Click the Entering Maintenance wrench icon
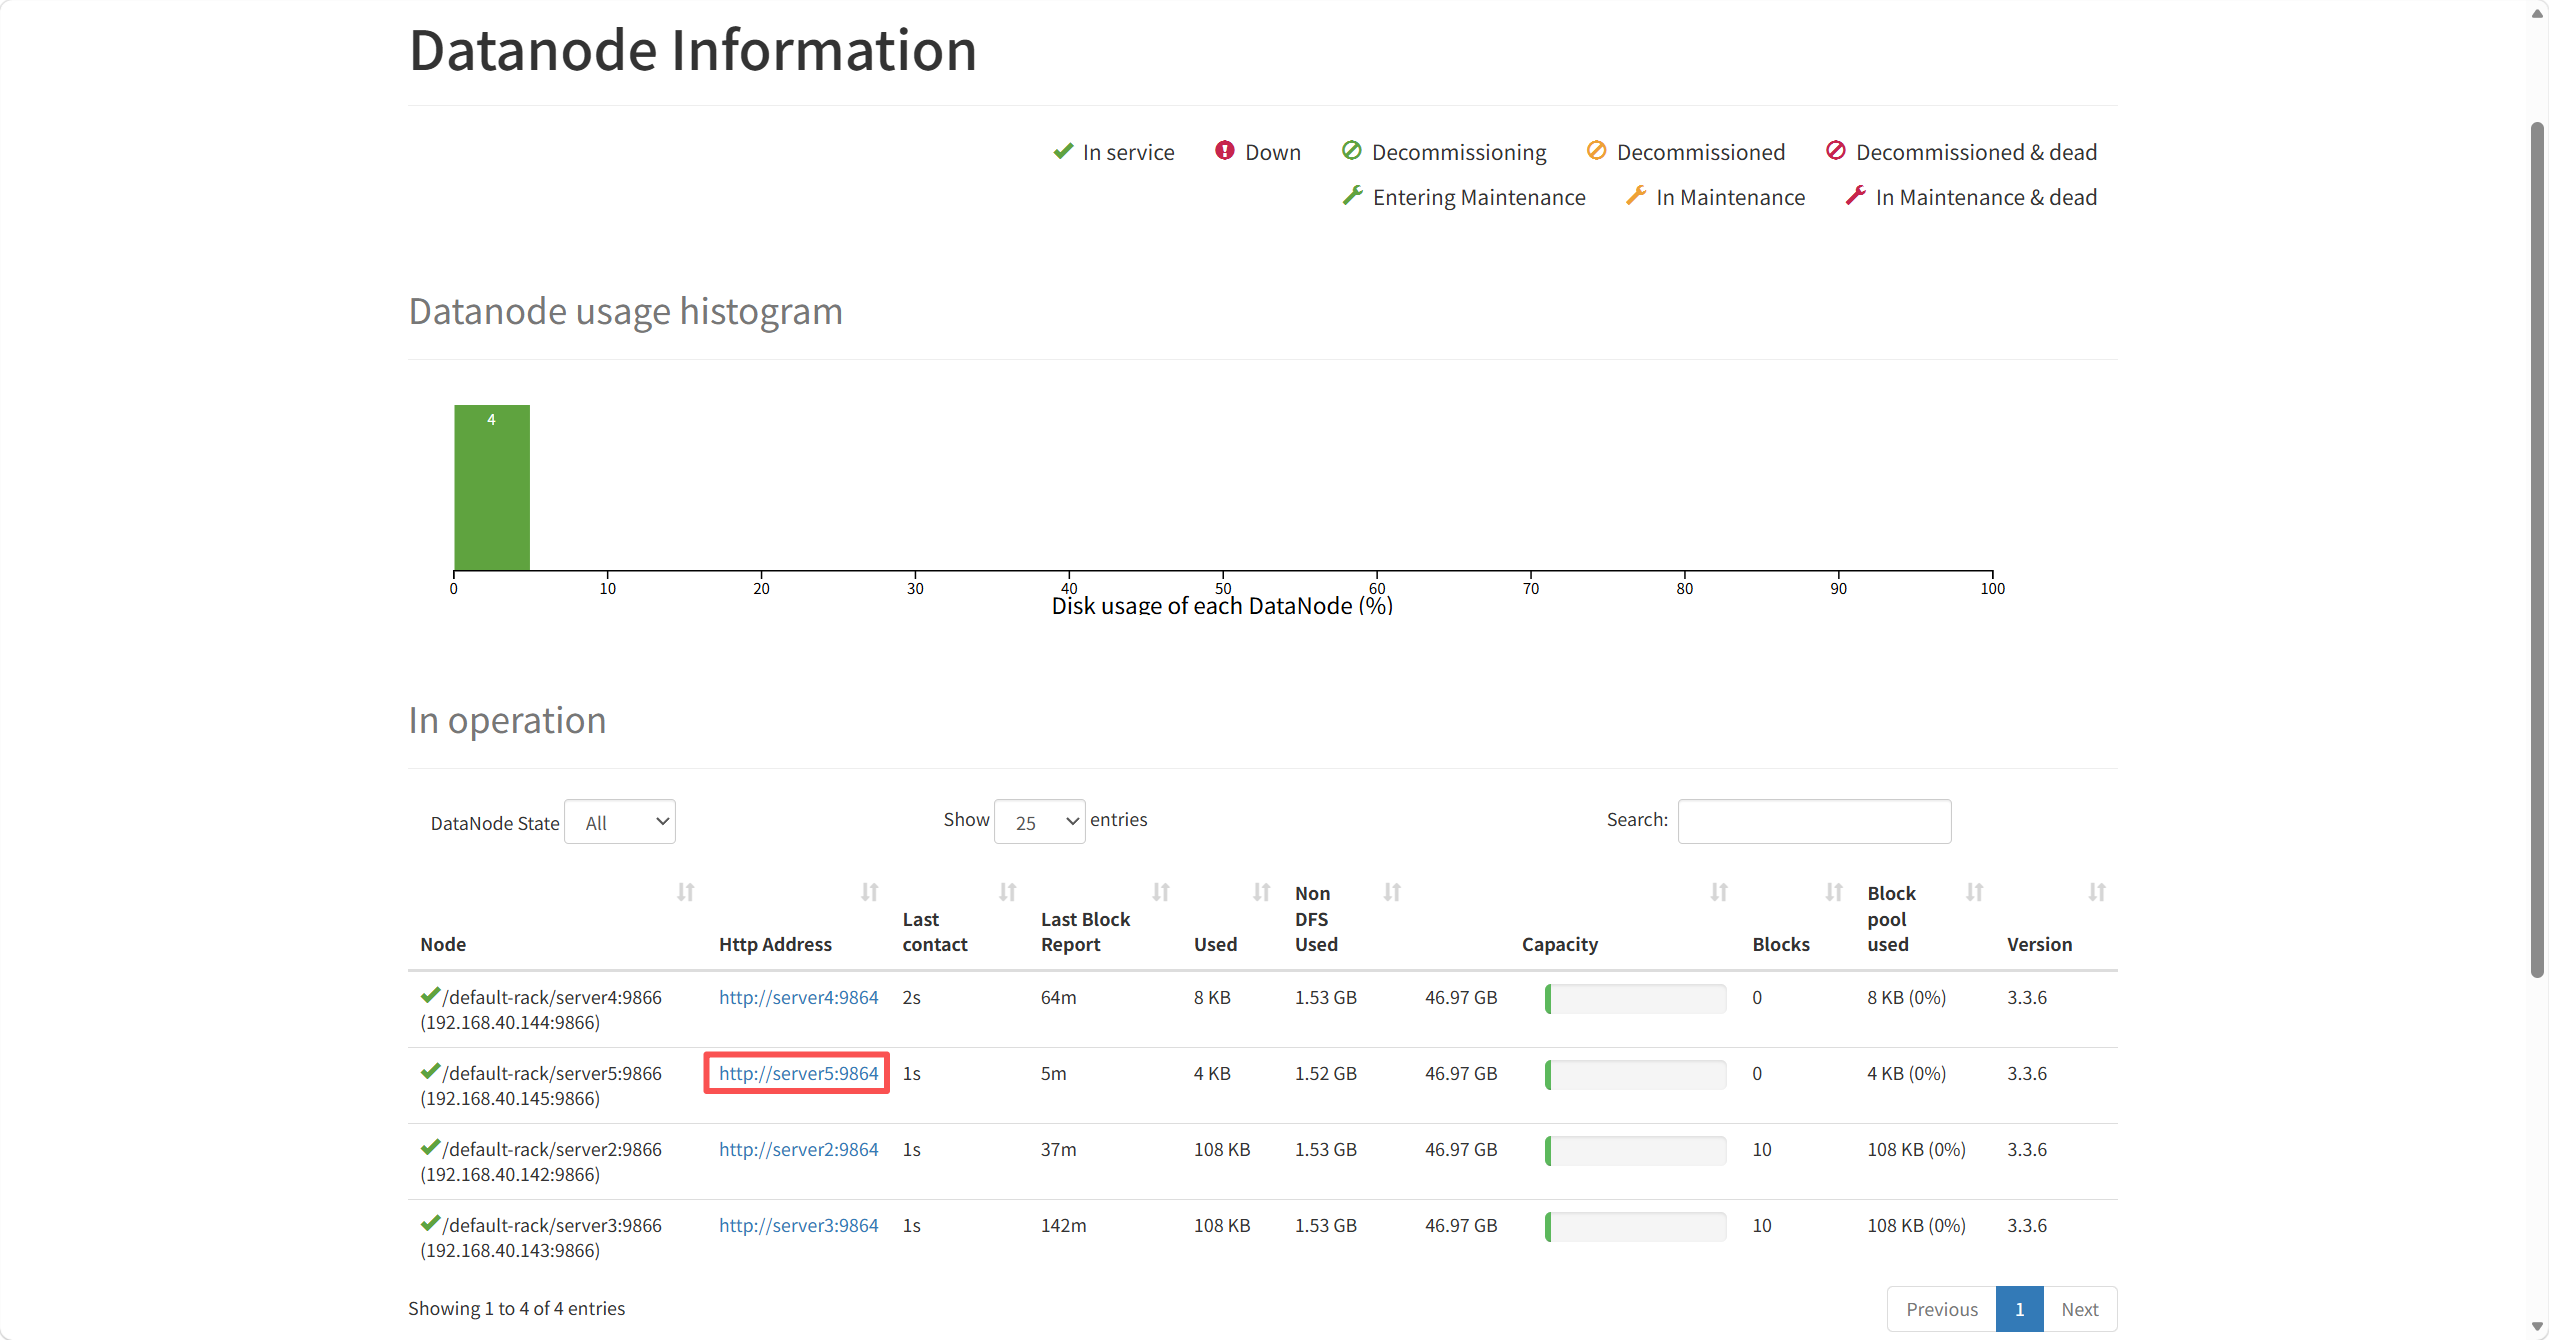The width and height of the screenshot is (2549, 1340). click(1352, 195)
